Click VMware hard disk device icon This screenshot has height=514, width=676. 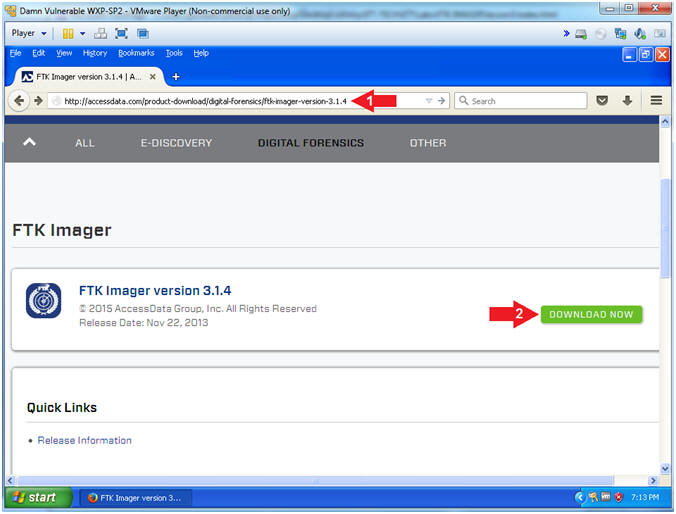[x=581, y=33]
